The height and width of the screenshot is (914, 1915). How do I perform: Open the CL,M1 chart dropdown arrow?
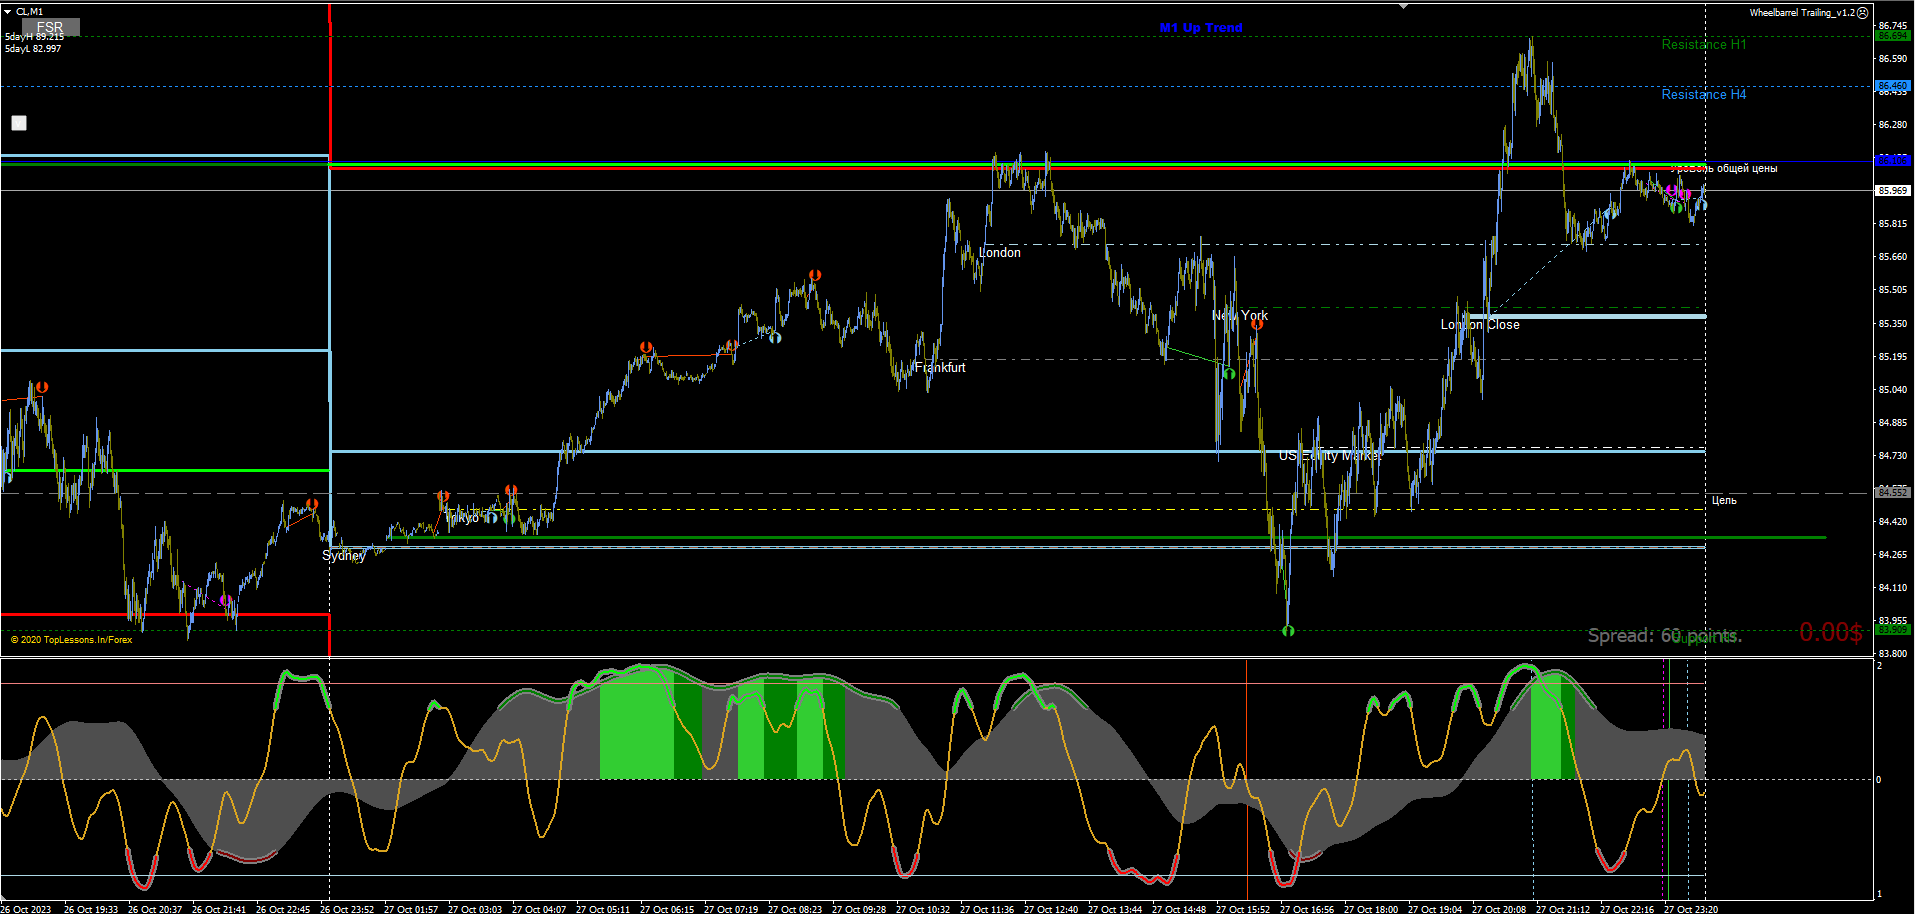pos(7,12)
